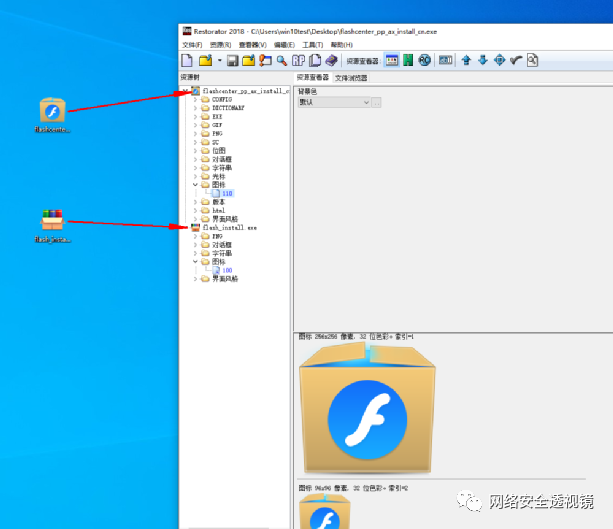Image resolution: width=613 pixels, height=529 pixels.
Task: Switch to RC view mode icon
Action: click(x=425, y=61)
